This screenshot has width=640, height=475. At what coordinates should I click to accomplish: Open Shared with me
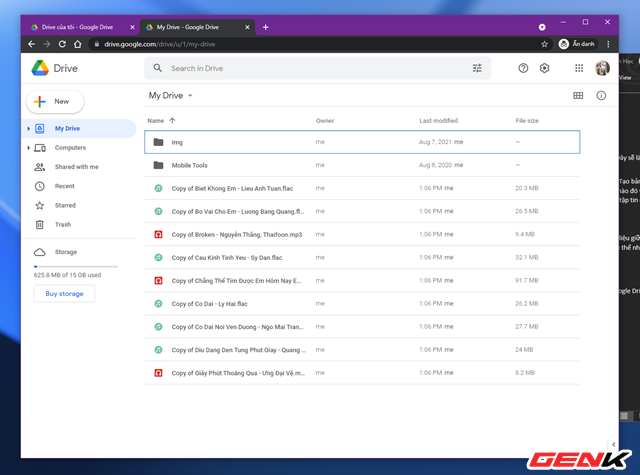point(78,167)
